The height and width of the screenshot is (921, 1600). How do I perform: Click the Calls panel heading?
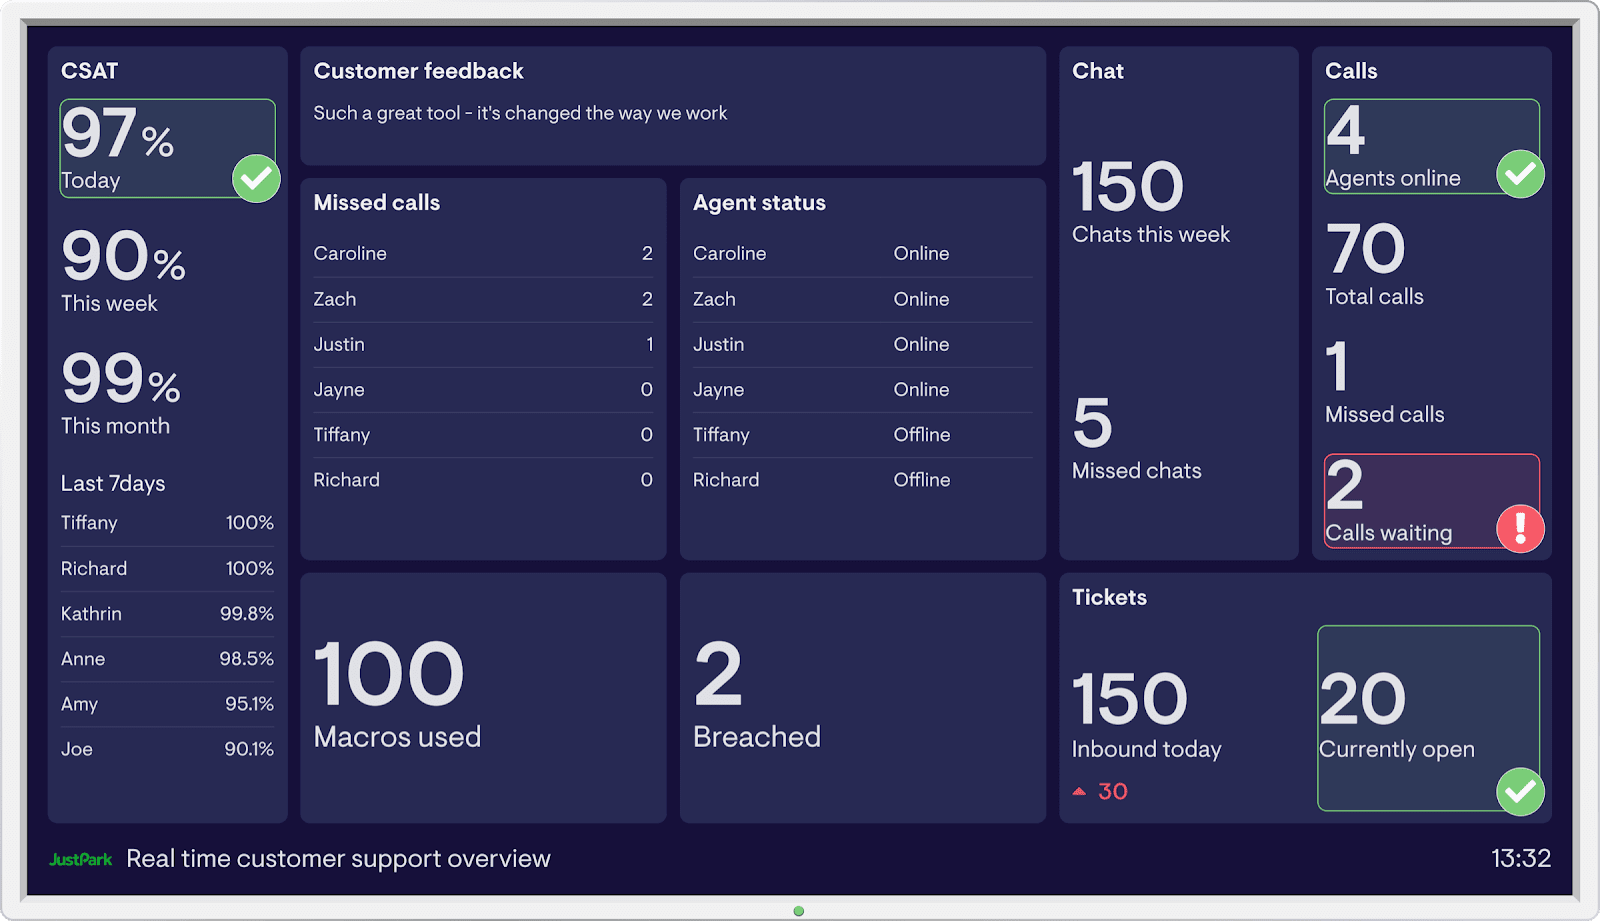click(x=1351, y=71)
